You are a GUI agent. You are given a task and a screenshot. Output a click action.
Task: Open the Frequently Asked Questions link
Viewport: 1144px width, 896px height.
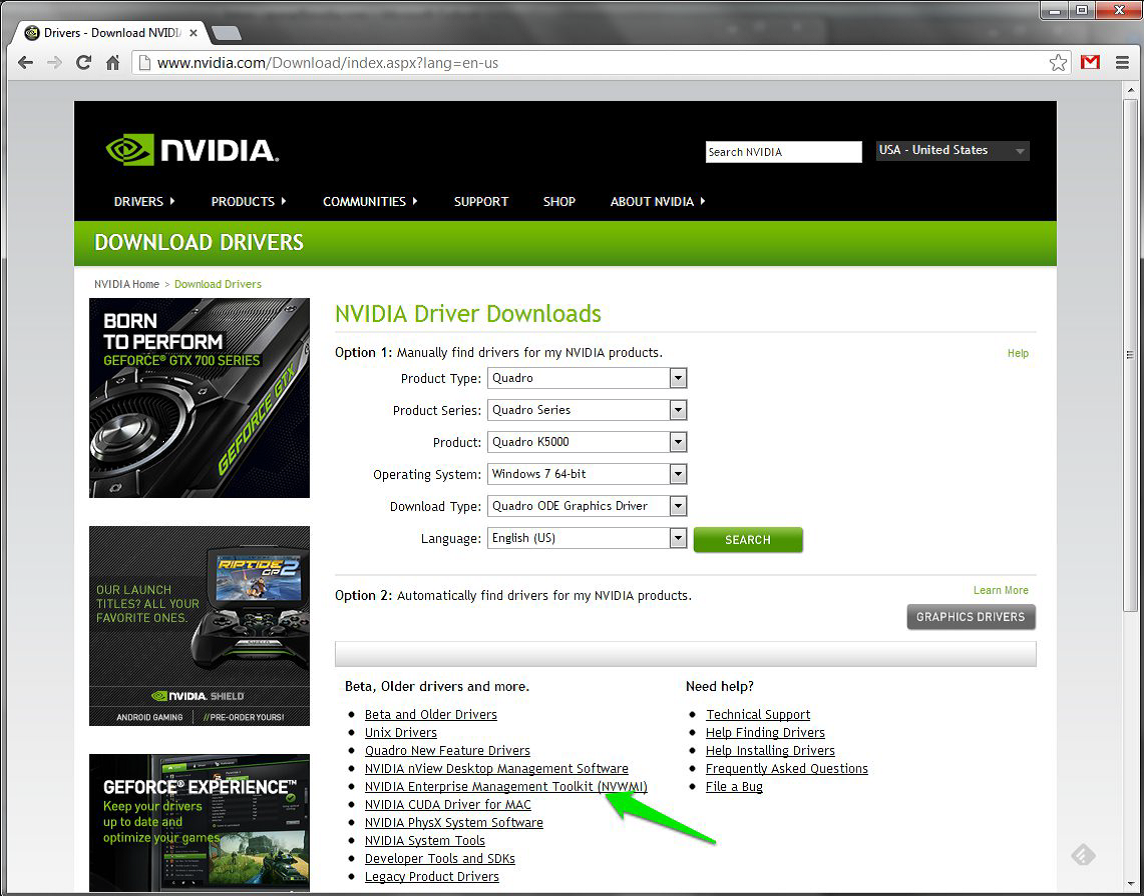pos(786,768)
